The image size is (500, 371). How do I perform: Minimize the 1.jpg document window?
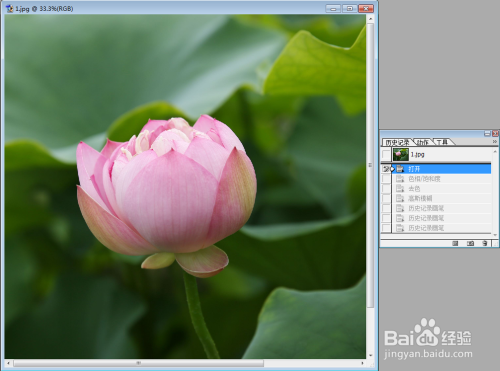pyautogui.click(x=333, y=9)
